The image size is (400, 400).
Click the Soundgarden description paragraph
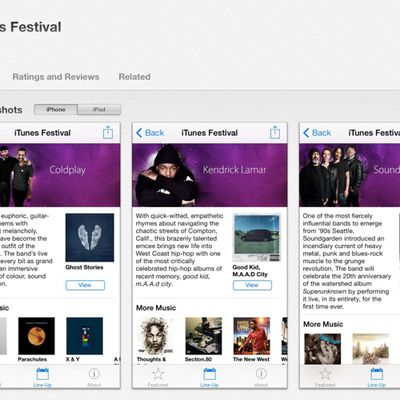click(x=347, y=261)
